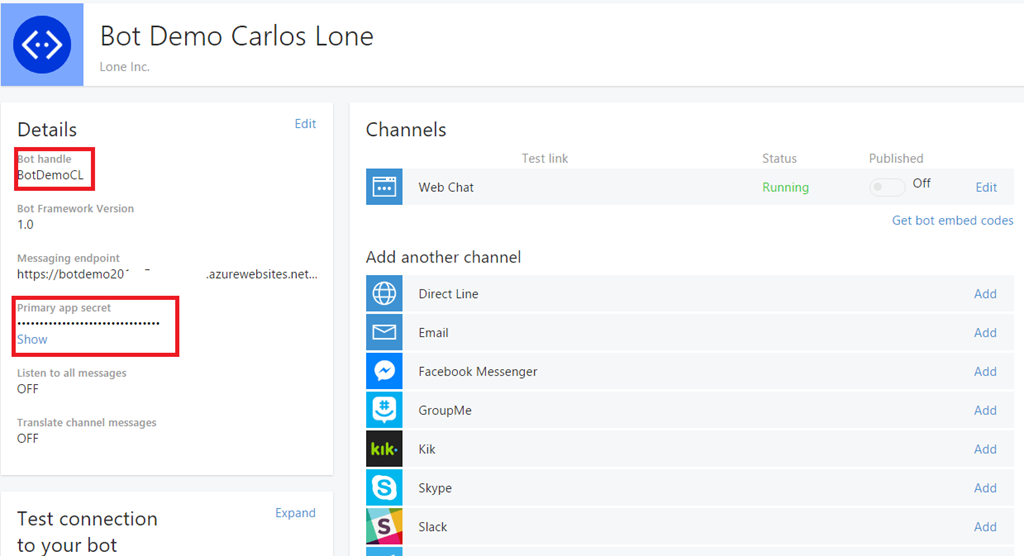The width and height of the screenshot is (1024, 556).
Task: Click the Email envelope icon
Action: click(384, 332)
